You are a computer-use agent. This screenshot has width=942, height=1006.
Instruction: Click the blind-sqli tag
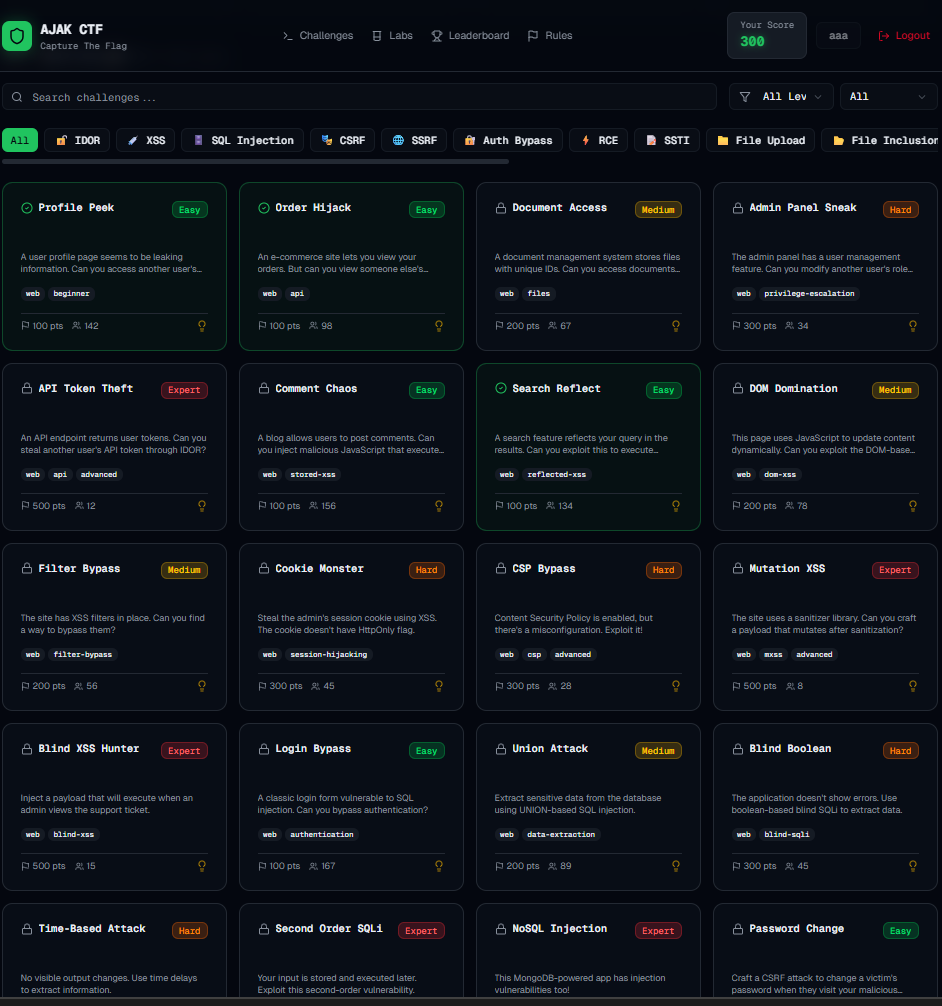tap(787, 835)
